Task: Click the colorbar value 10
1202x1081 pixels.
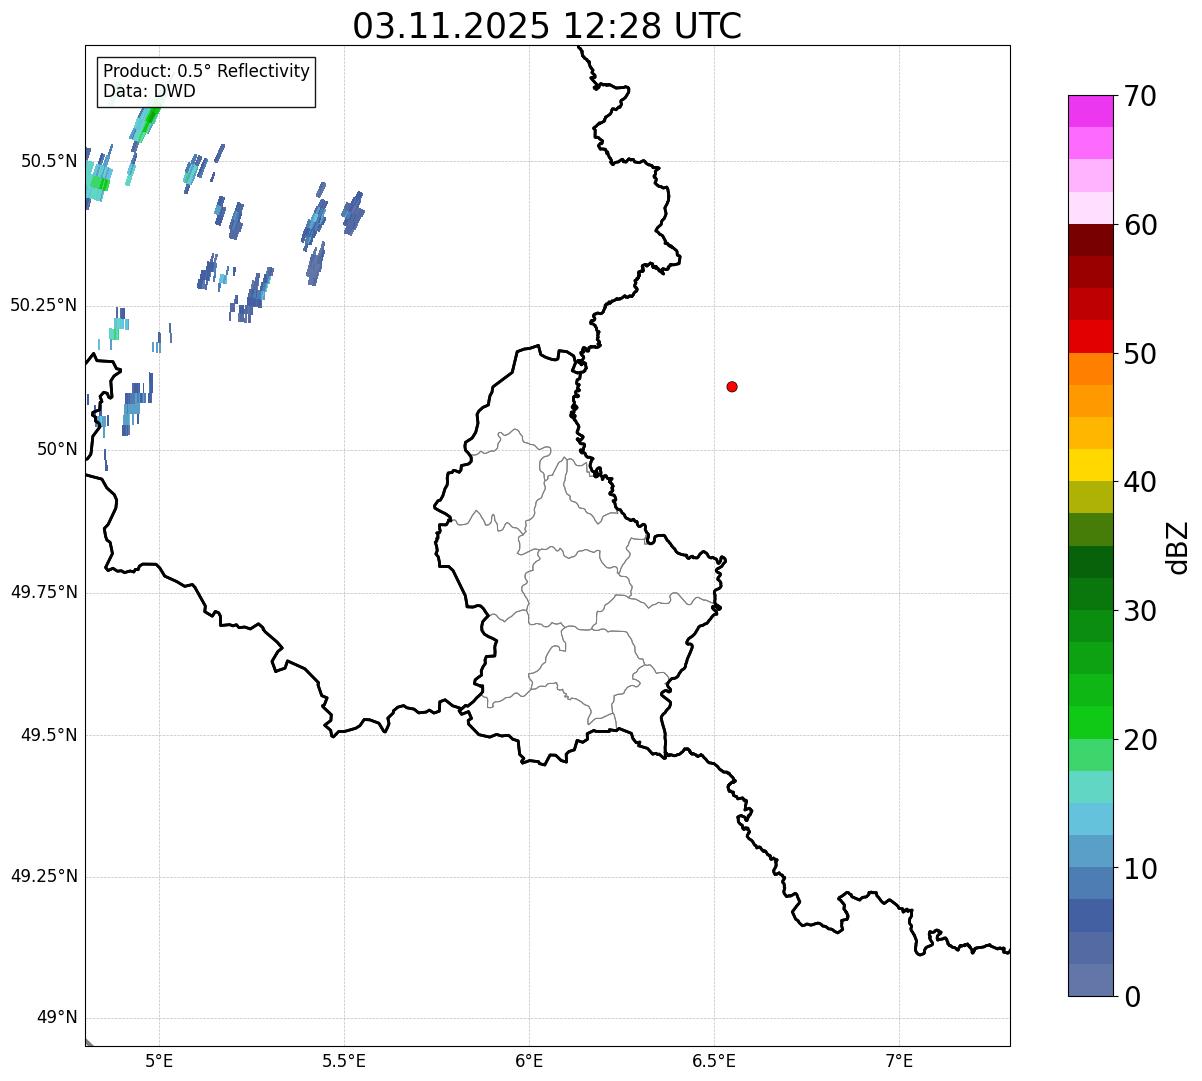Action: pos(1140,869)
